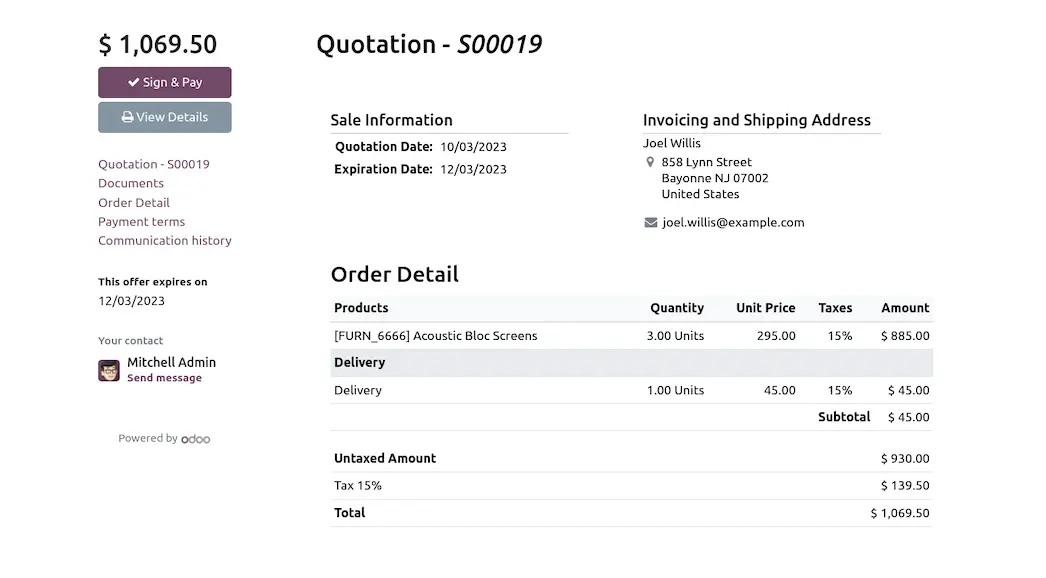Screen dimensions: 1046x578
Task: Open the Payment terms sidebar link
Action: pyautogui.click(x=141, y=222)
